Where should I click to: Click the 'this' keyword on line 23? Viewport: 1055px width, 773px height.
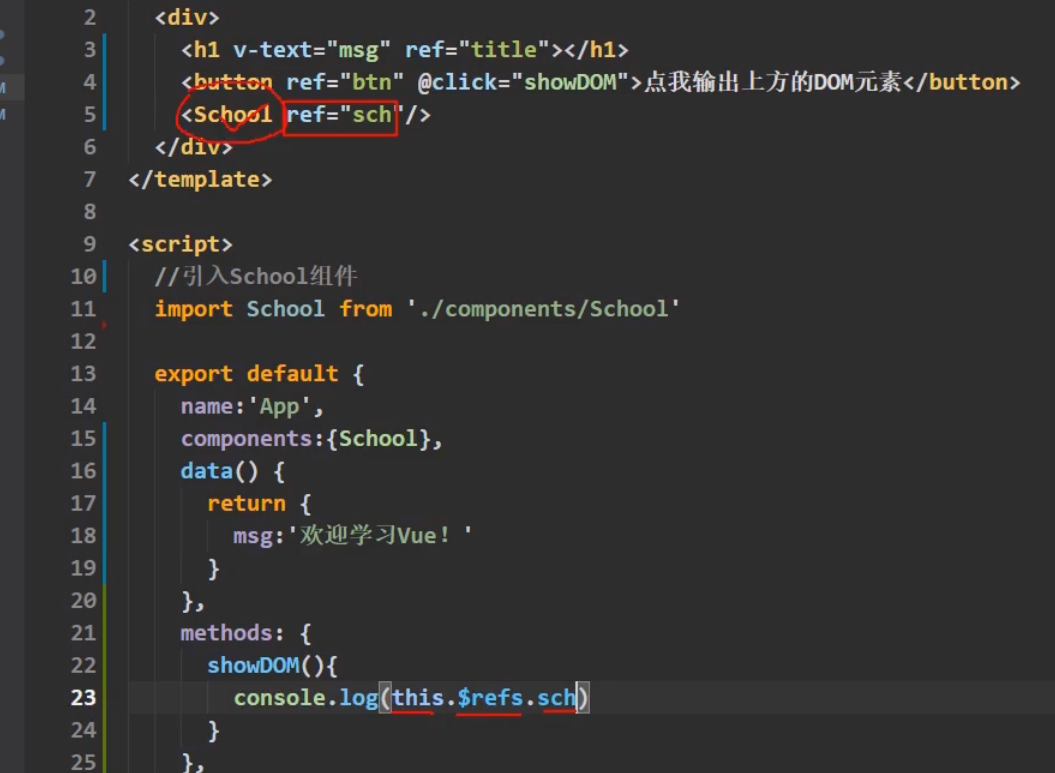pyautogui.click(x=417, y=698)
